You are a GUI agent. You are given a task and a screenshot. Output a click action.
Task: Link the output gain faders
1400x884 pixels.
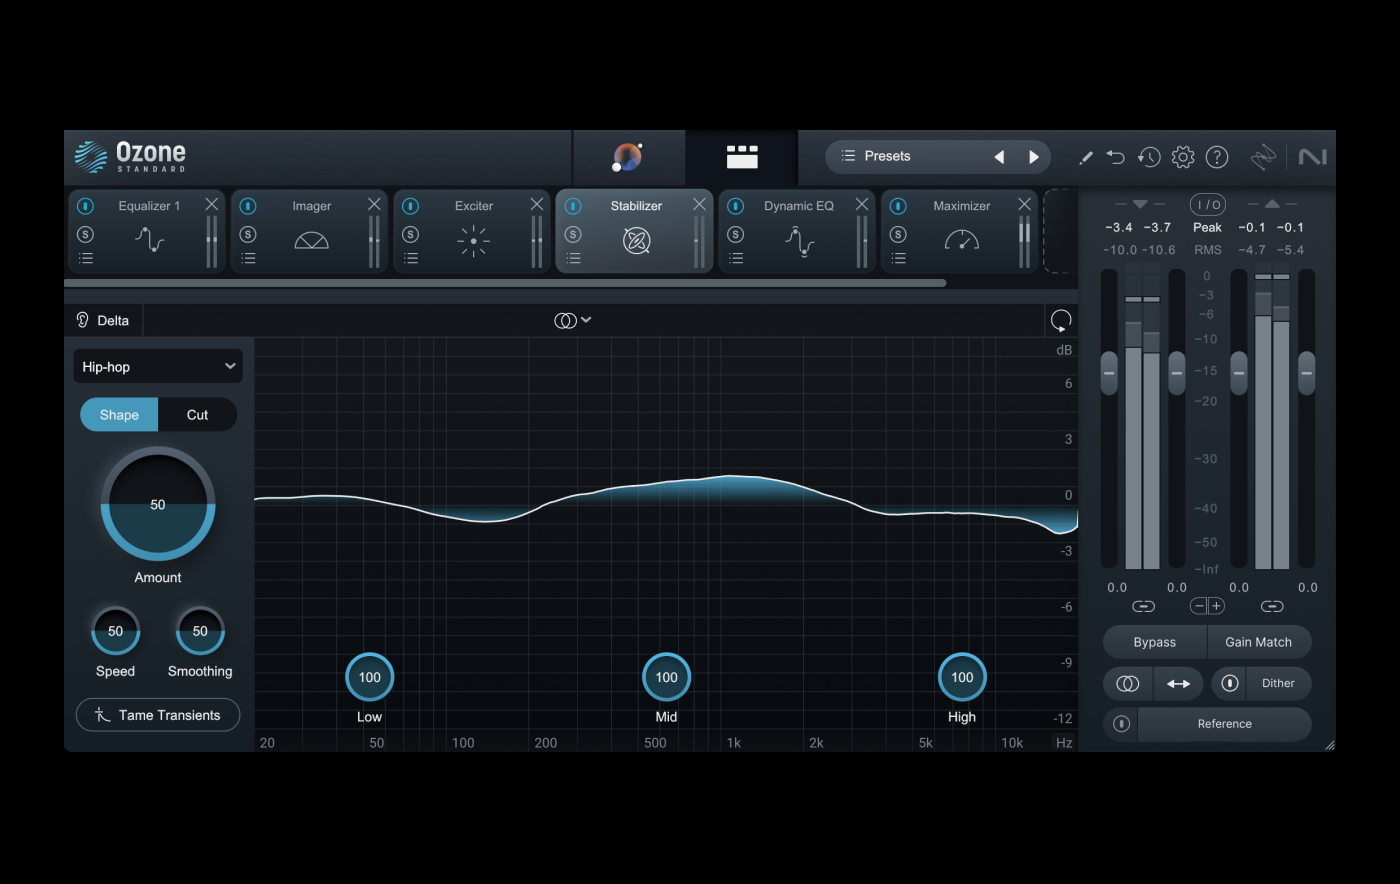coord(1272,606)
